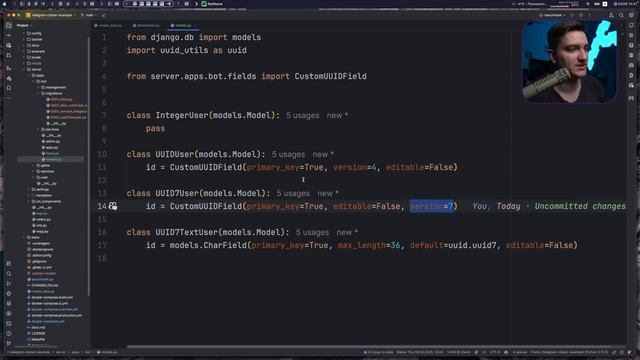Click '5 usages' hint on IntegerUser class
The height and width of the screenshot is (360, 640).
[302, 116]
